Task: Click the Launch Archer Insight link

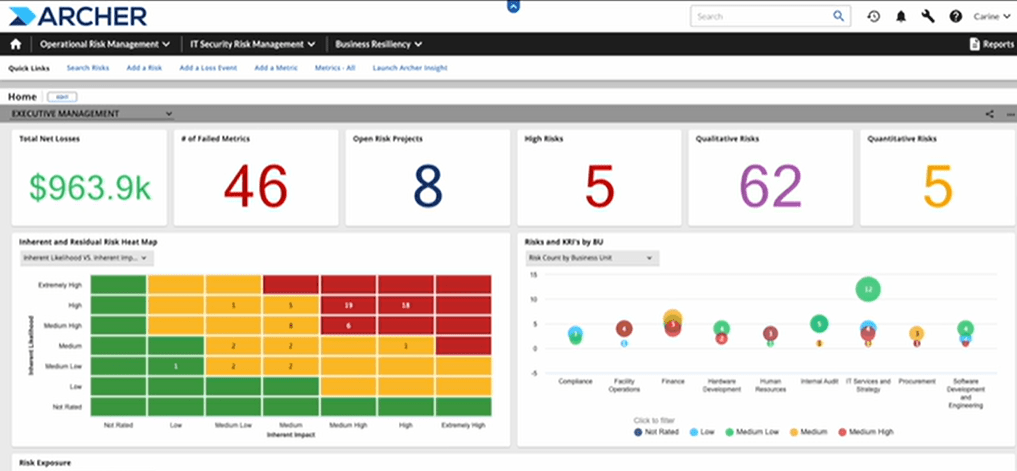Action: pos(410,67)
